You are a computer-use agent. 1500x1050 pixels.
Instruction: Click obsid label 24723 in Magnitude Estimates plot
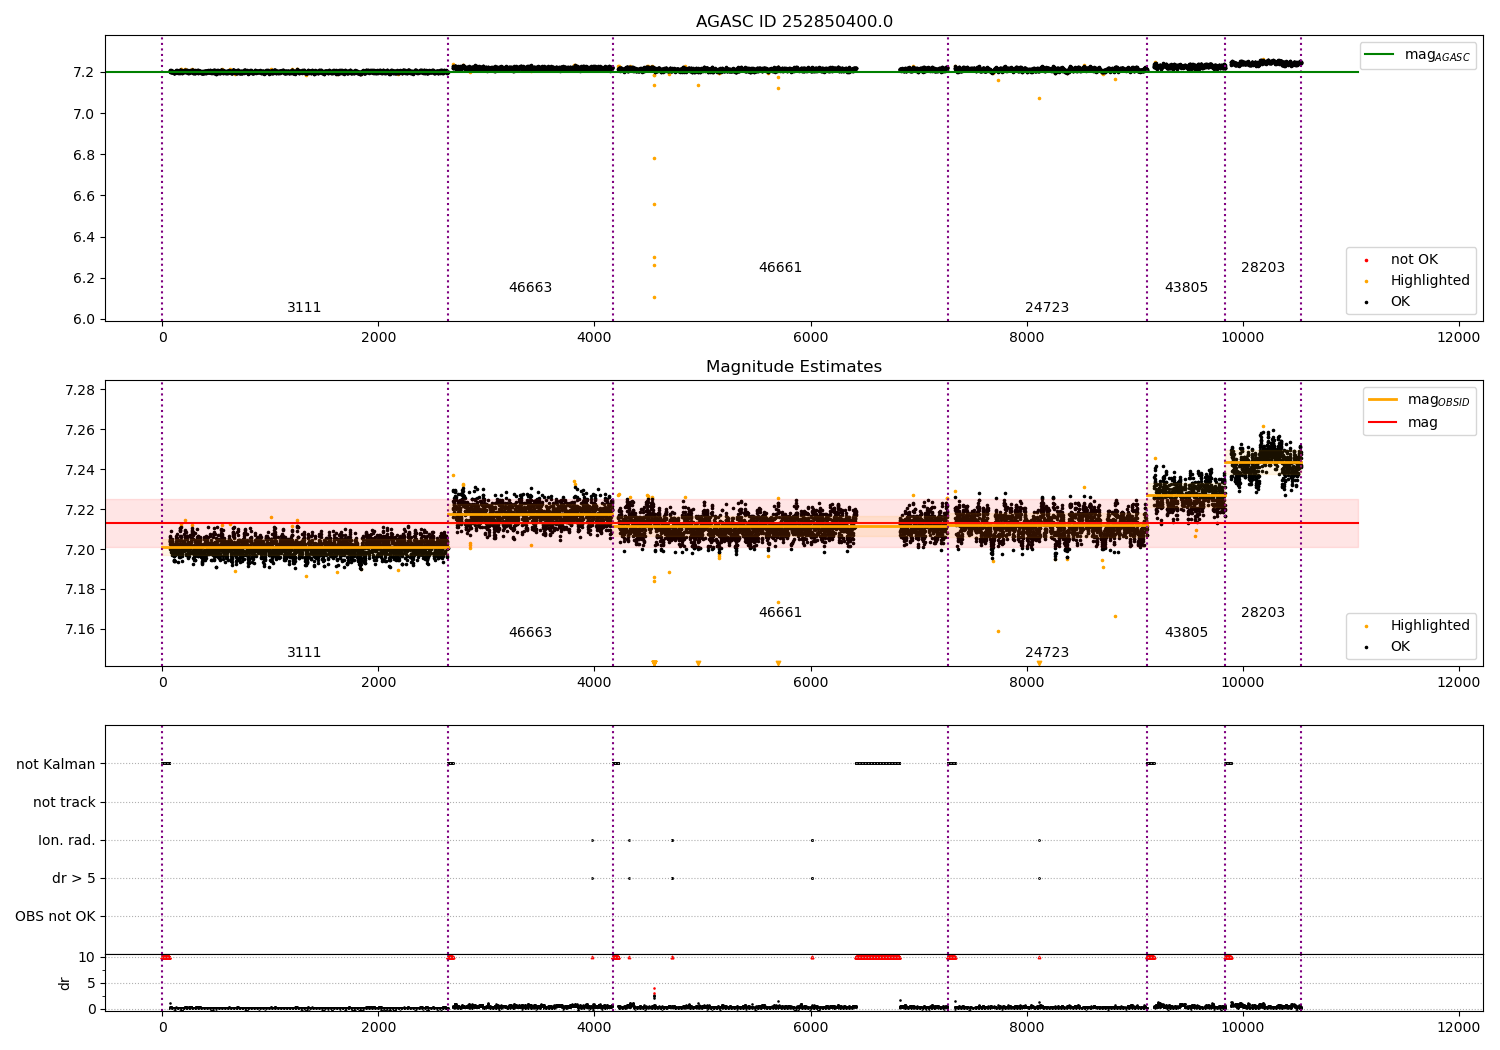click(x=1047, y=653)
